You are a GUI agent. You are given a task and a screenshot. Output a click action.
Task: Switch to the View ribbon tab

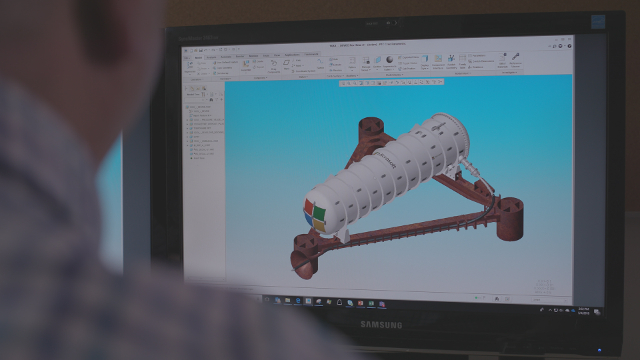click(277, 55)
